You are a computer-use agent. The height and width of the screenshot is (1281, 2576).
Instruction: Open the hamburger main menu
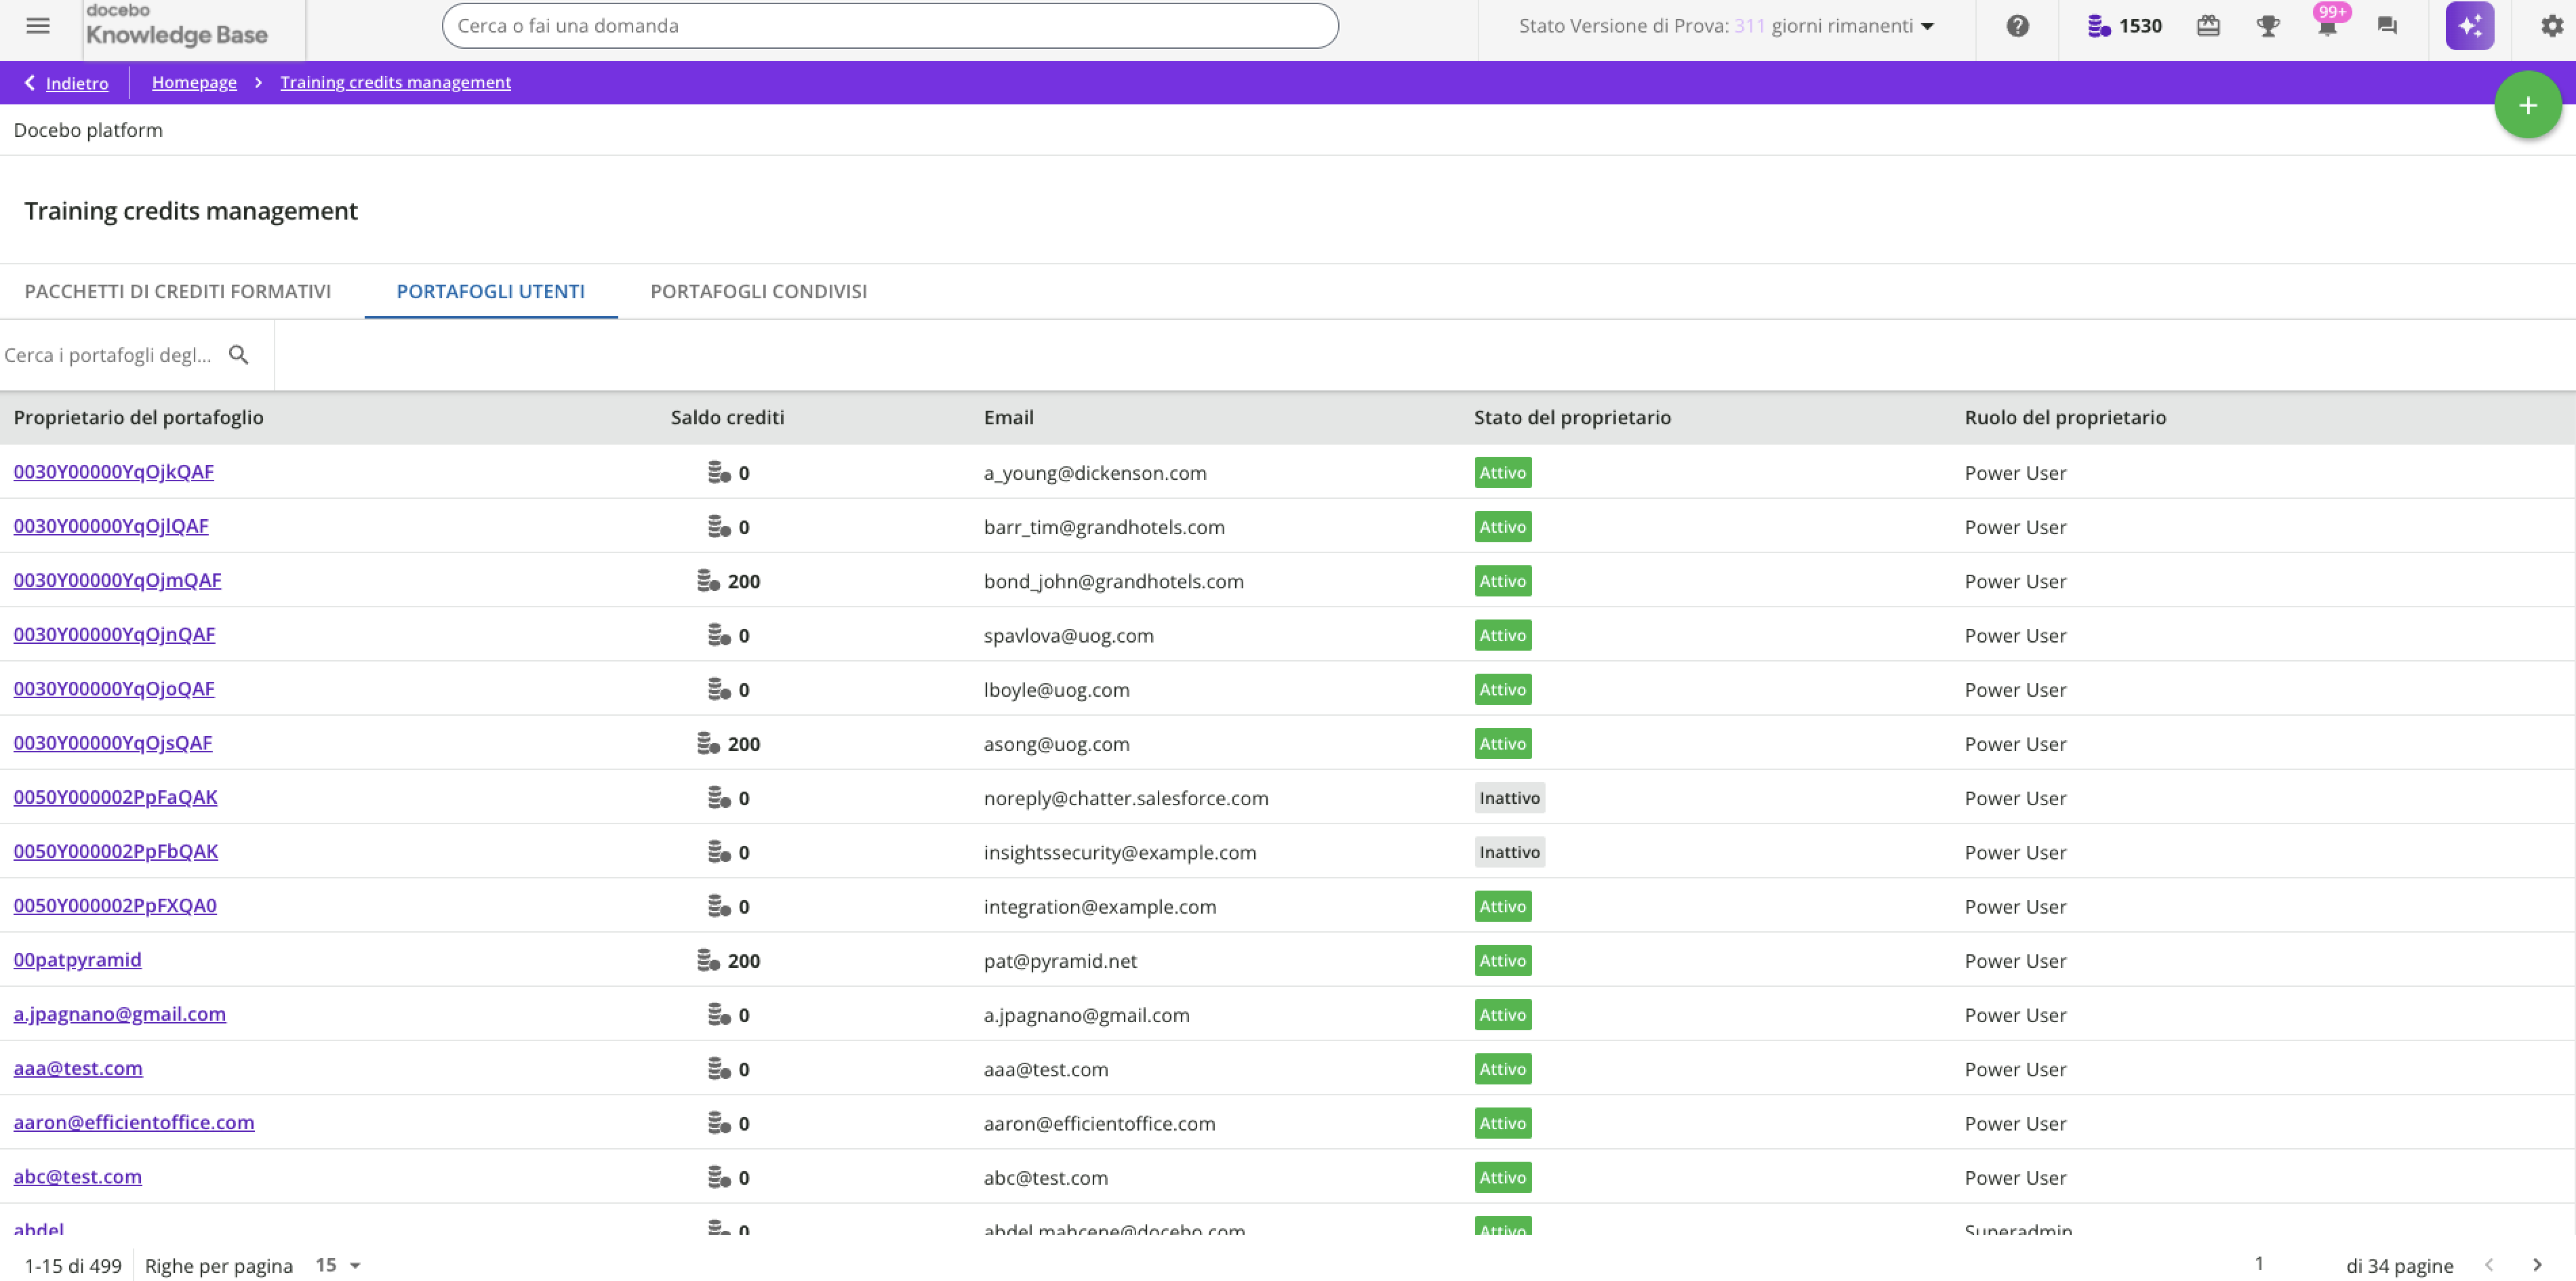coord(38,26)
